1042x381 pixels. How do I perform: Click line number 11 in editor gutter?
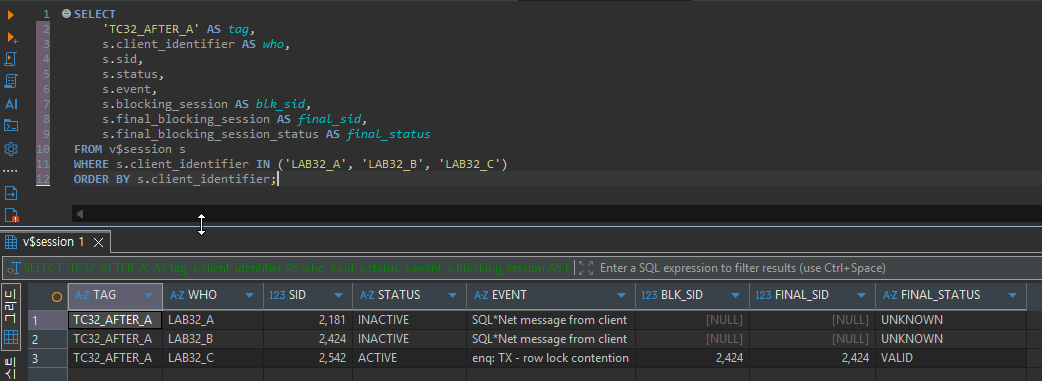tap(43, 164)
